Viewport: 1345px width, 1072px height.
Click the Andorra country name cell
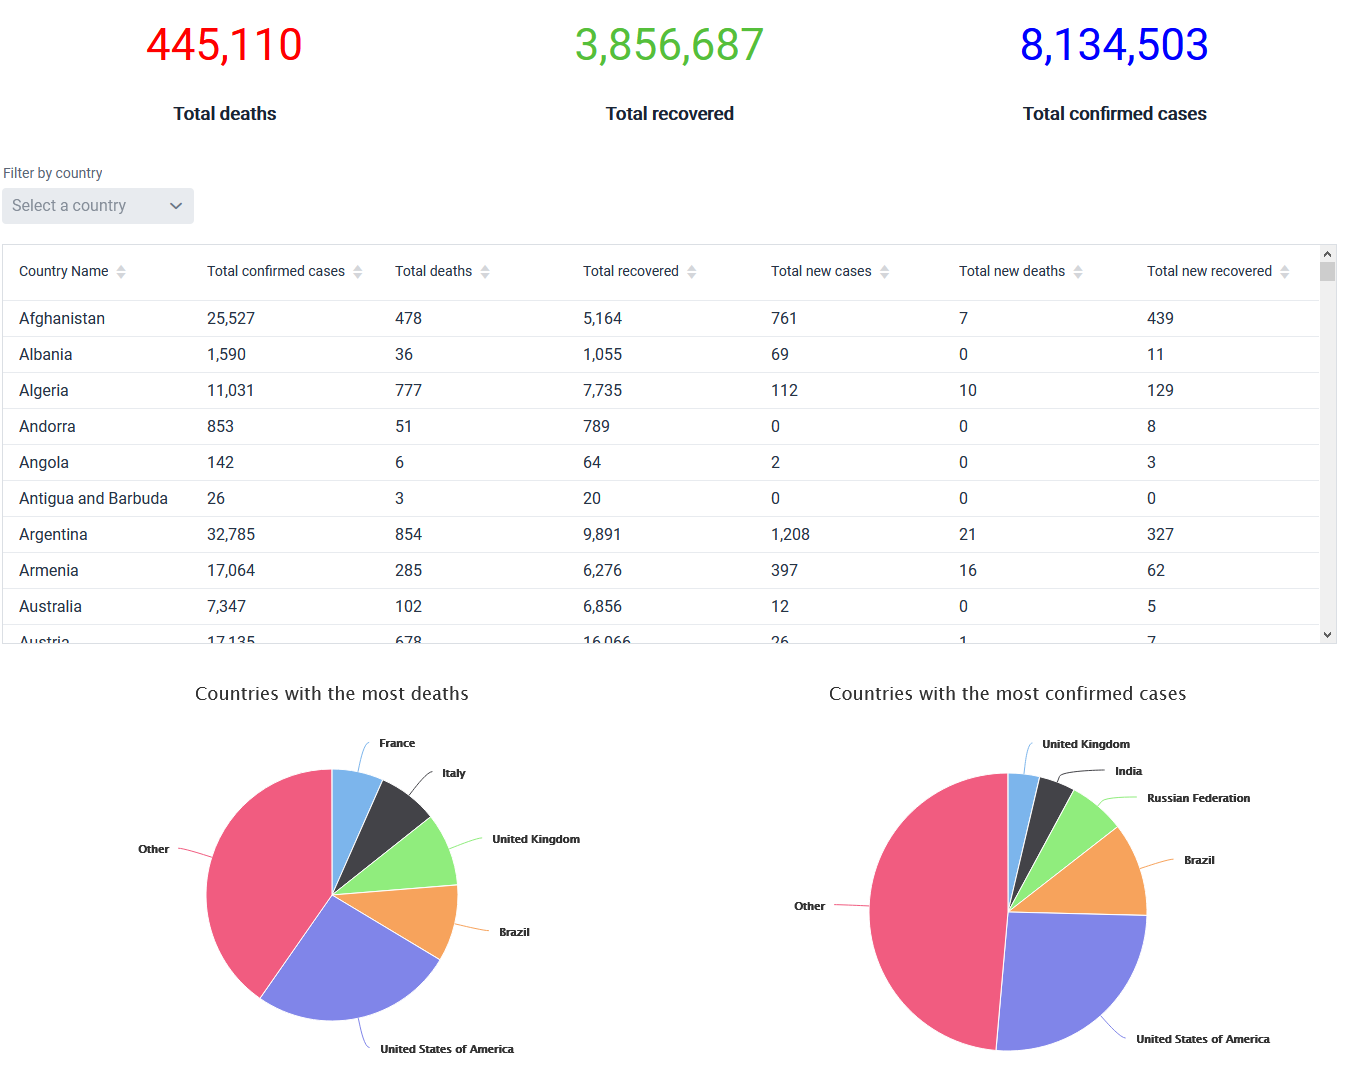tap(47, 426)
